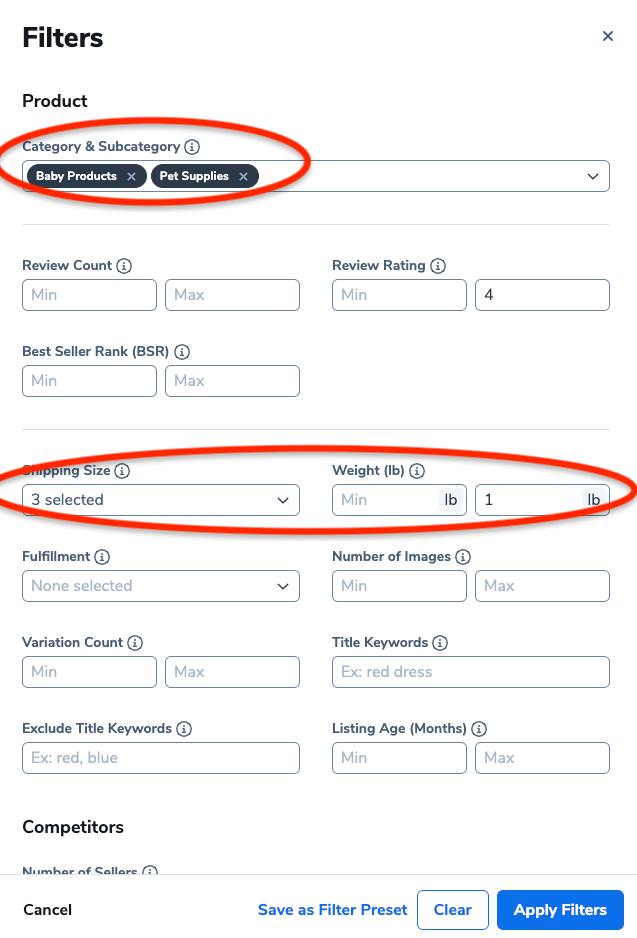This screenshot has height=938, width=637.
Task: Click the Apply Filters button
Action: pyautogui.click(x=560, y=910)
